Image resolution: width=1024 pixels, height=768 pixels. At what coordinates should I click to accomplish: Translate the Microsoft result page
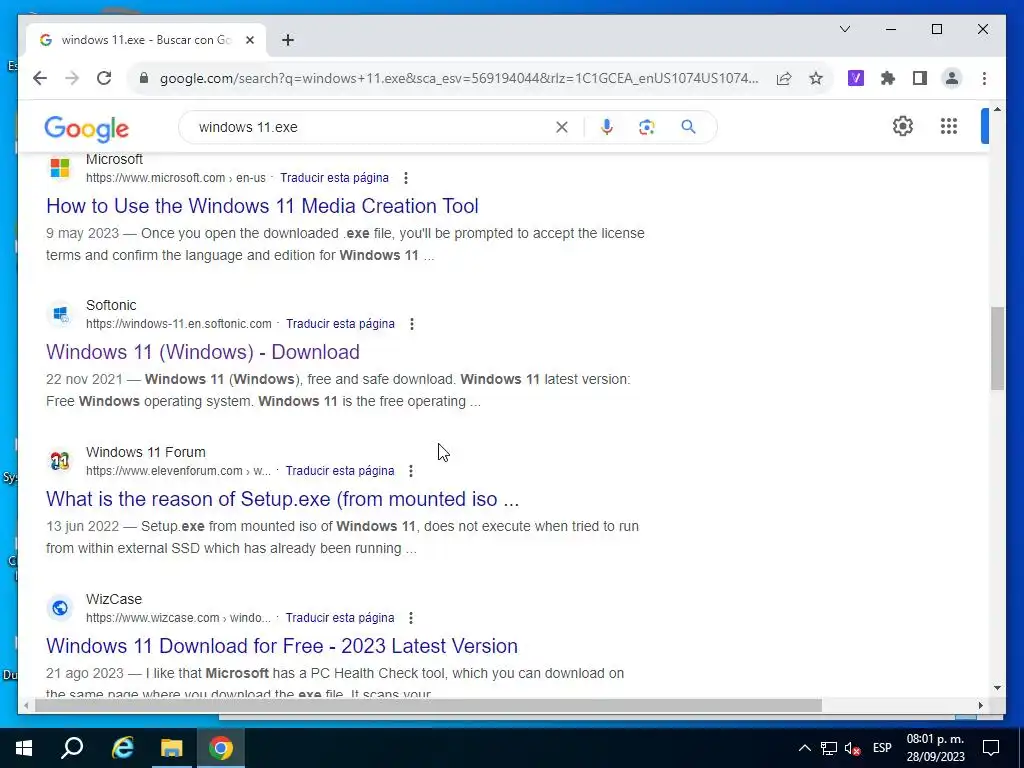(334, 178)
